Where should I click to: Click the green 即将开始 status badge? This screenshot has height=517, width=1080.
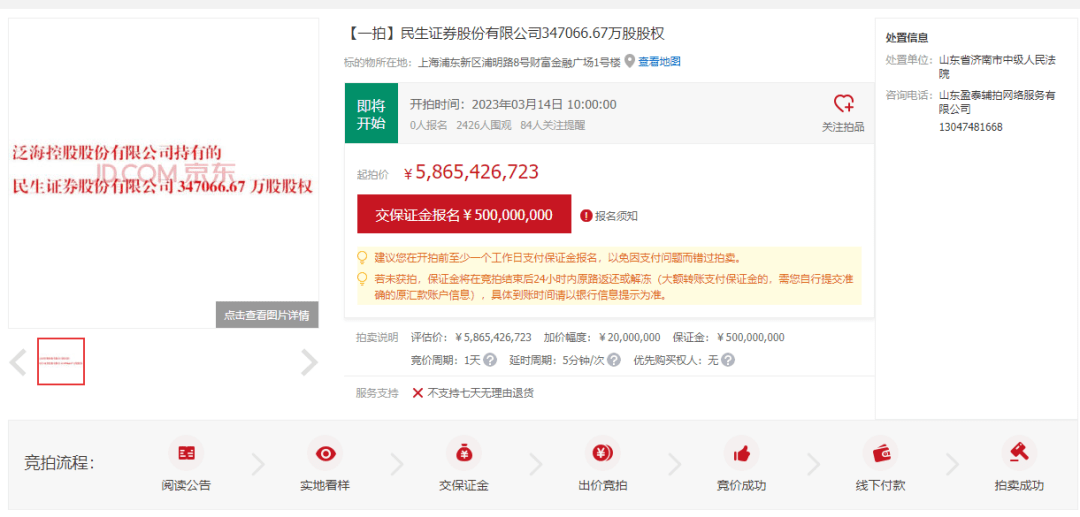point(371,114)
